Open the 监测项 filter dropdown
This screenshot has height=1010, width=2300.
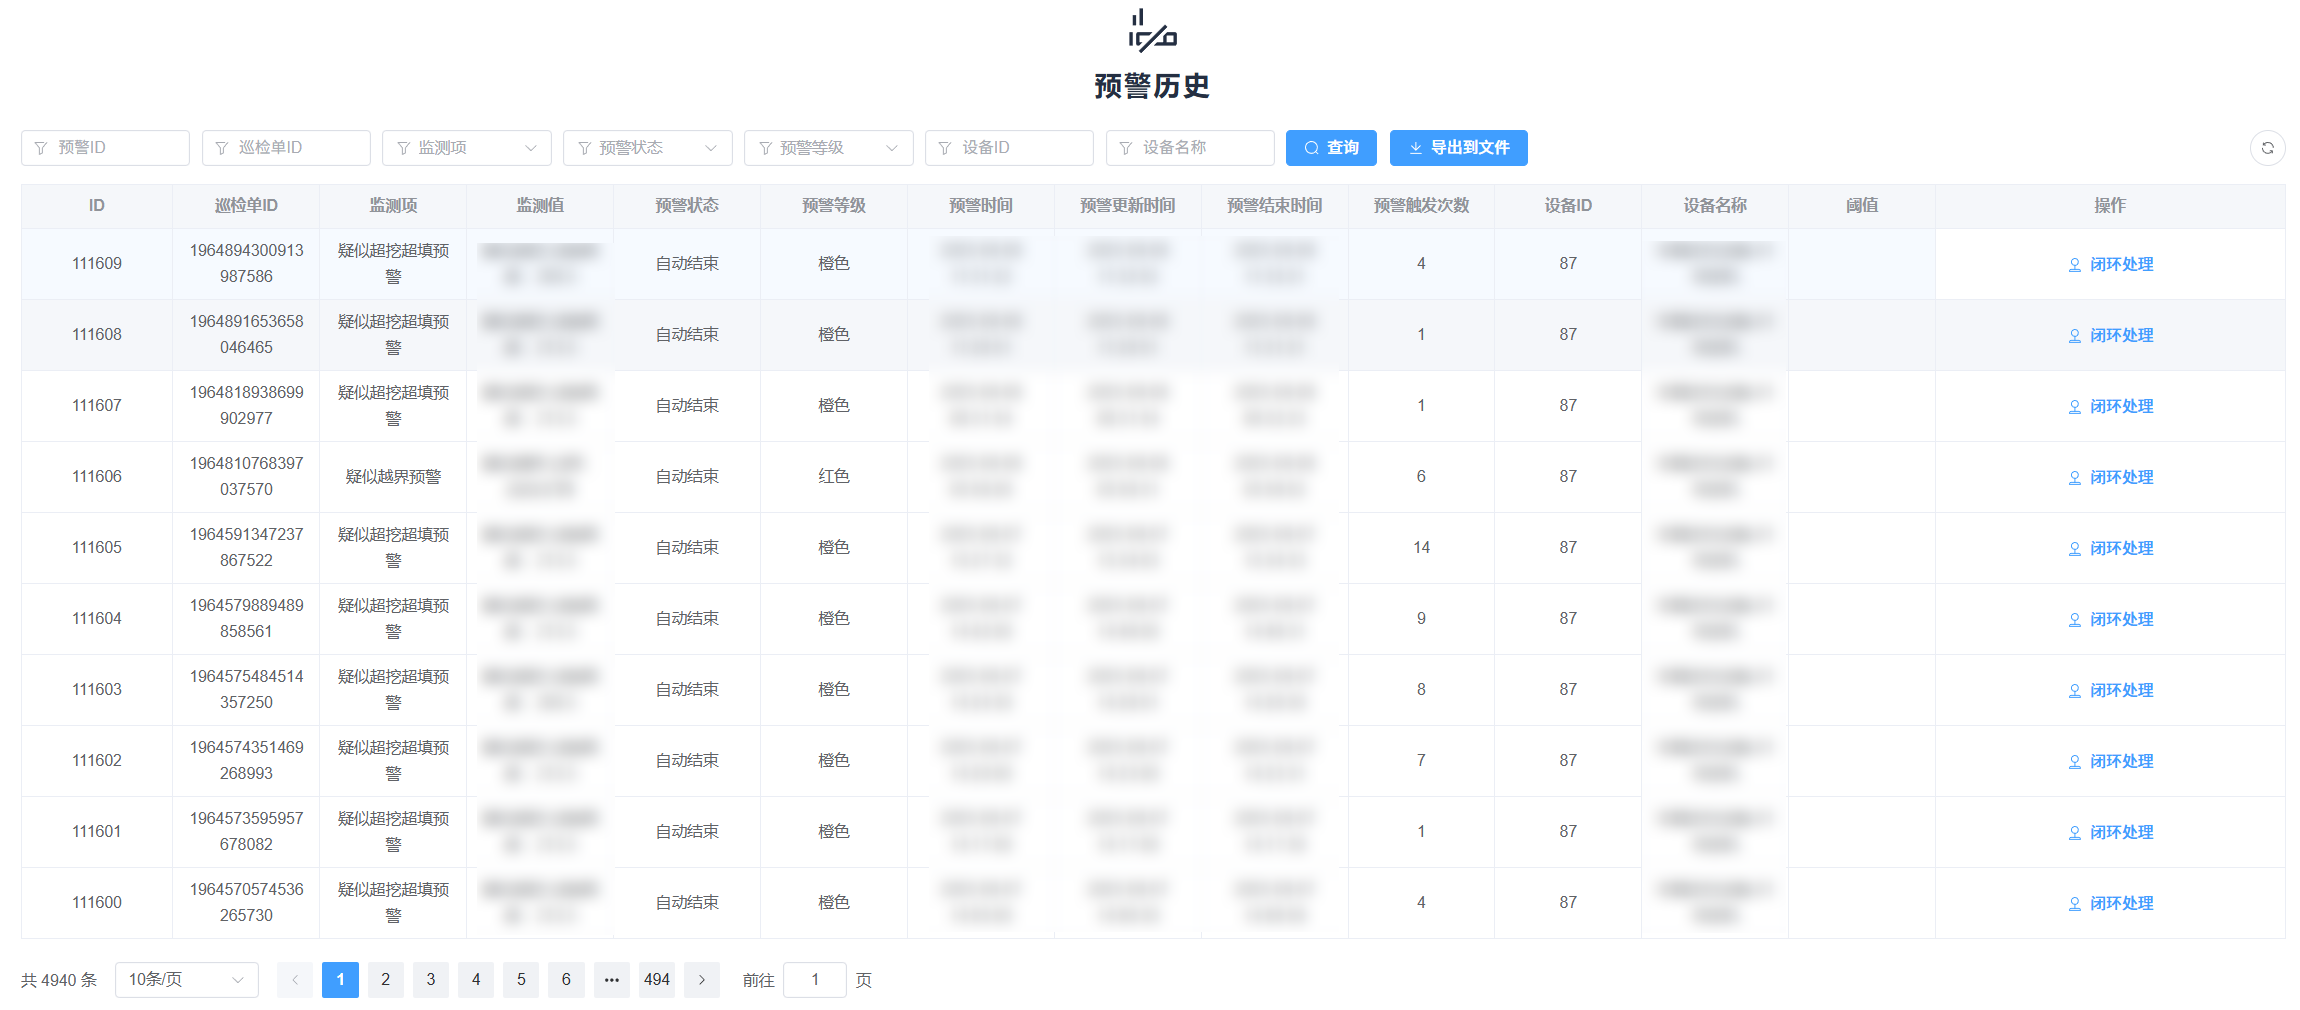pos(466,148)
